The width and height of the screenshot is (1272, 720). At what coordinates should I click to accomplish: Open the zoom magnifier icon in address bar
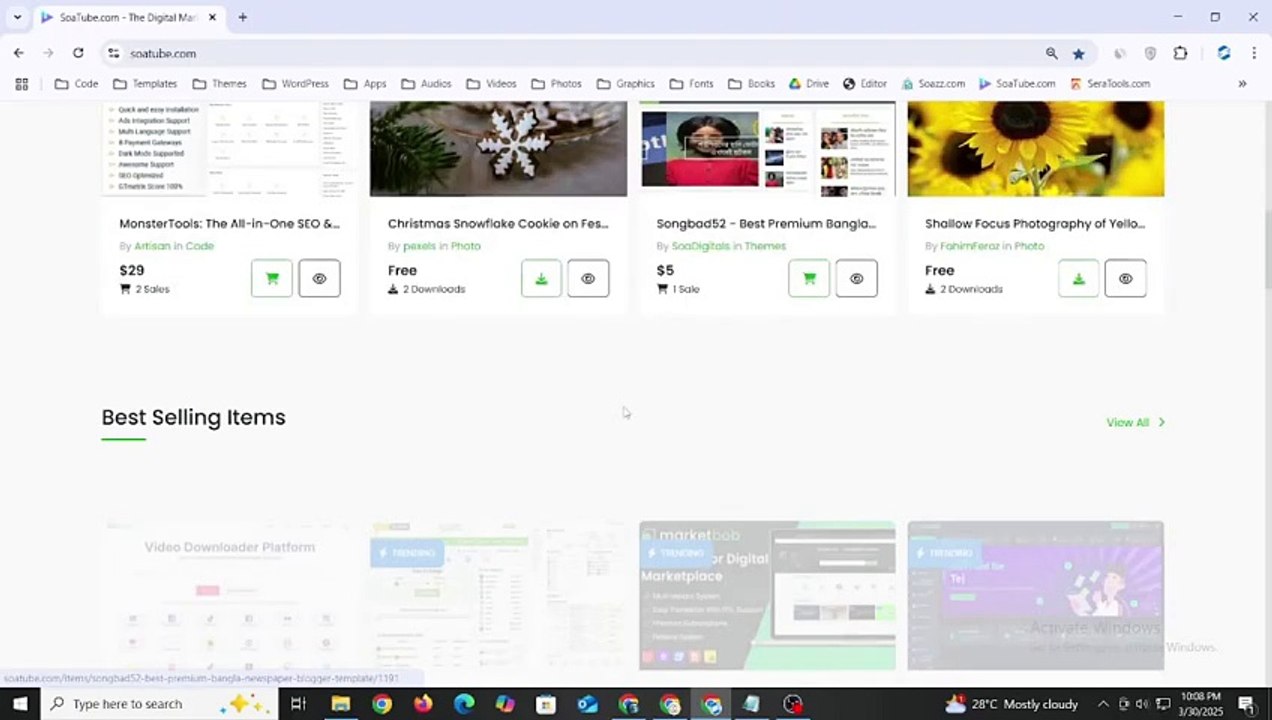[x=1051, y=53]
